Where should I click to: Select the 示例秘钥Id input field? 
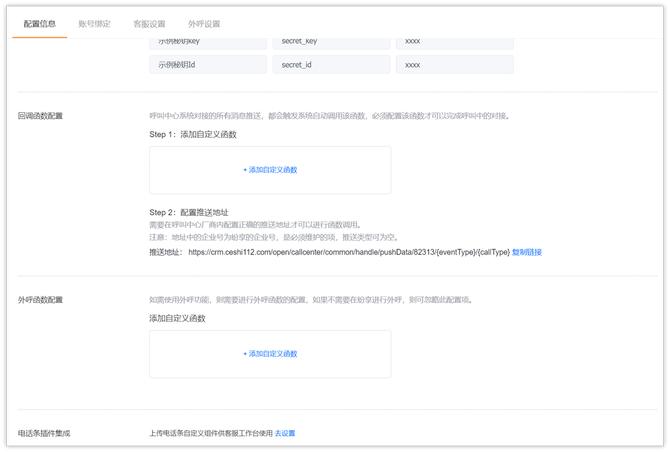coord(207,64)
